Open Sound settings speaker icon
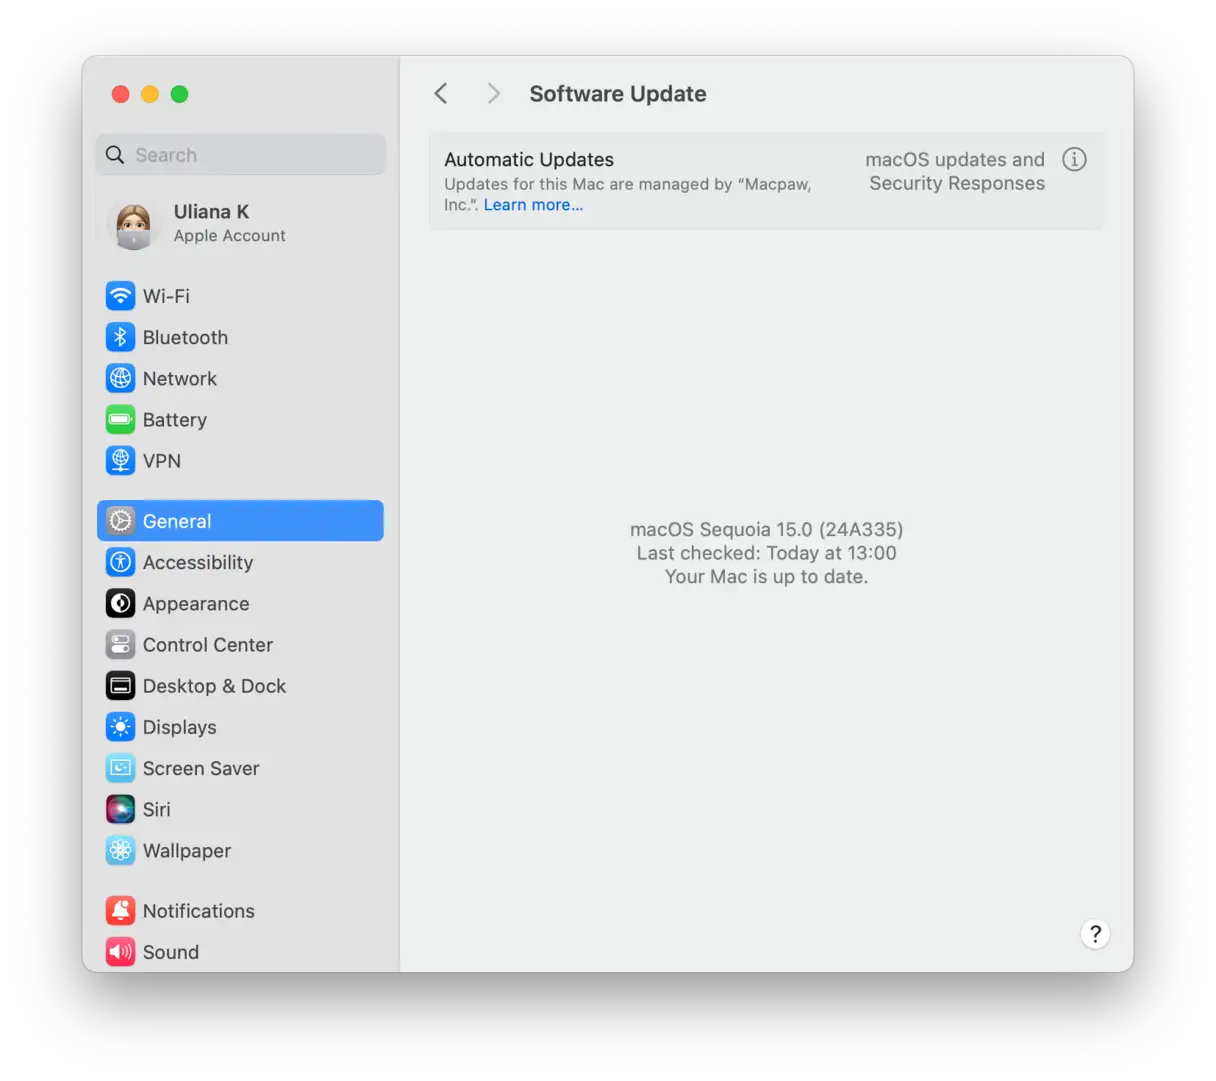 click(120, 952)
